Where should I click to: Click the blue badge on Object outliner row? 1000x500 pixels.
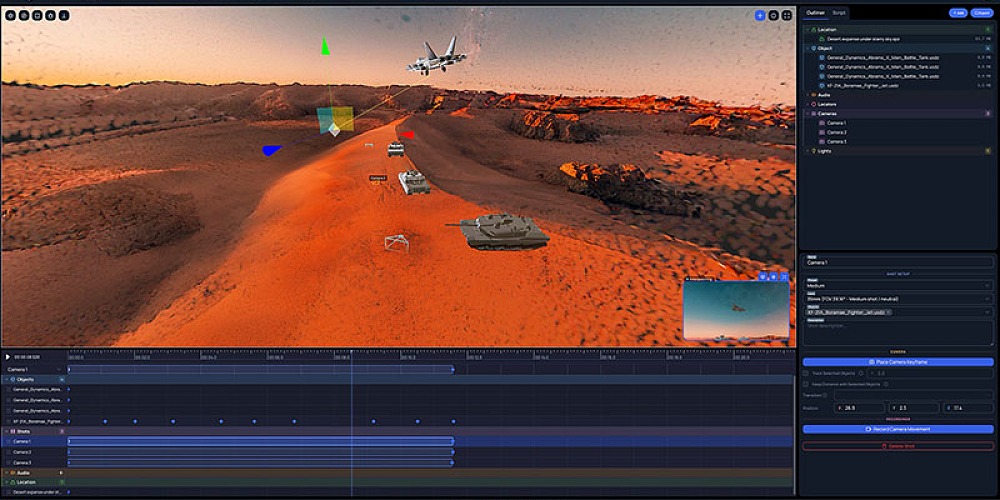click(988, 48)
